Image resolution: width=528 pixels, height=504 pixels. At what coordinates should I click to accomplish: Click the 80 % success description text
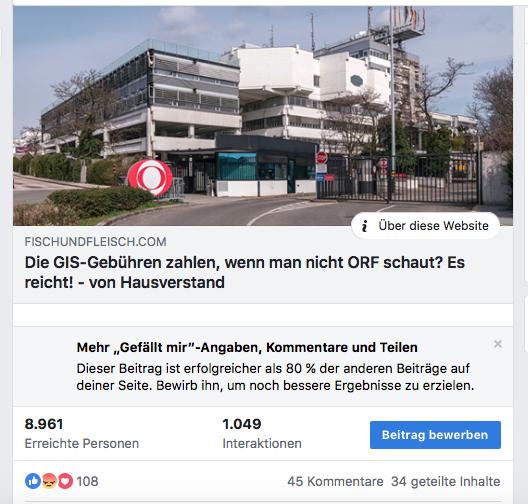(x=275, y=377)
